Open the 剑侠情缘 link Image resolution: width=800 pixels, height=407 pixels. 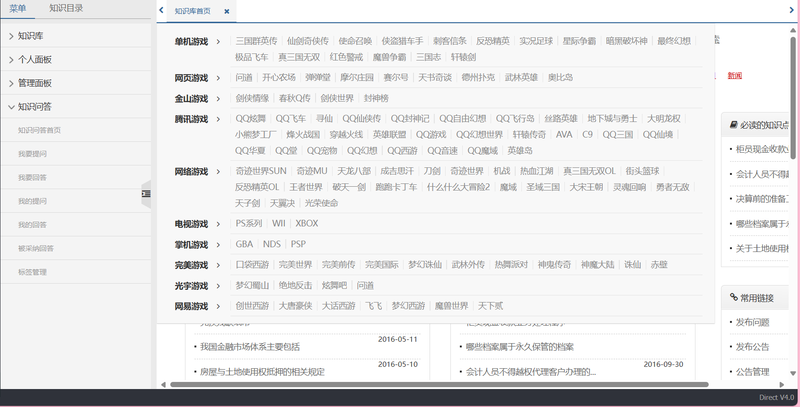pyautogui.click(x=252, y=98)
